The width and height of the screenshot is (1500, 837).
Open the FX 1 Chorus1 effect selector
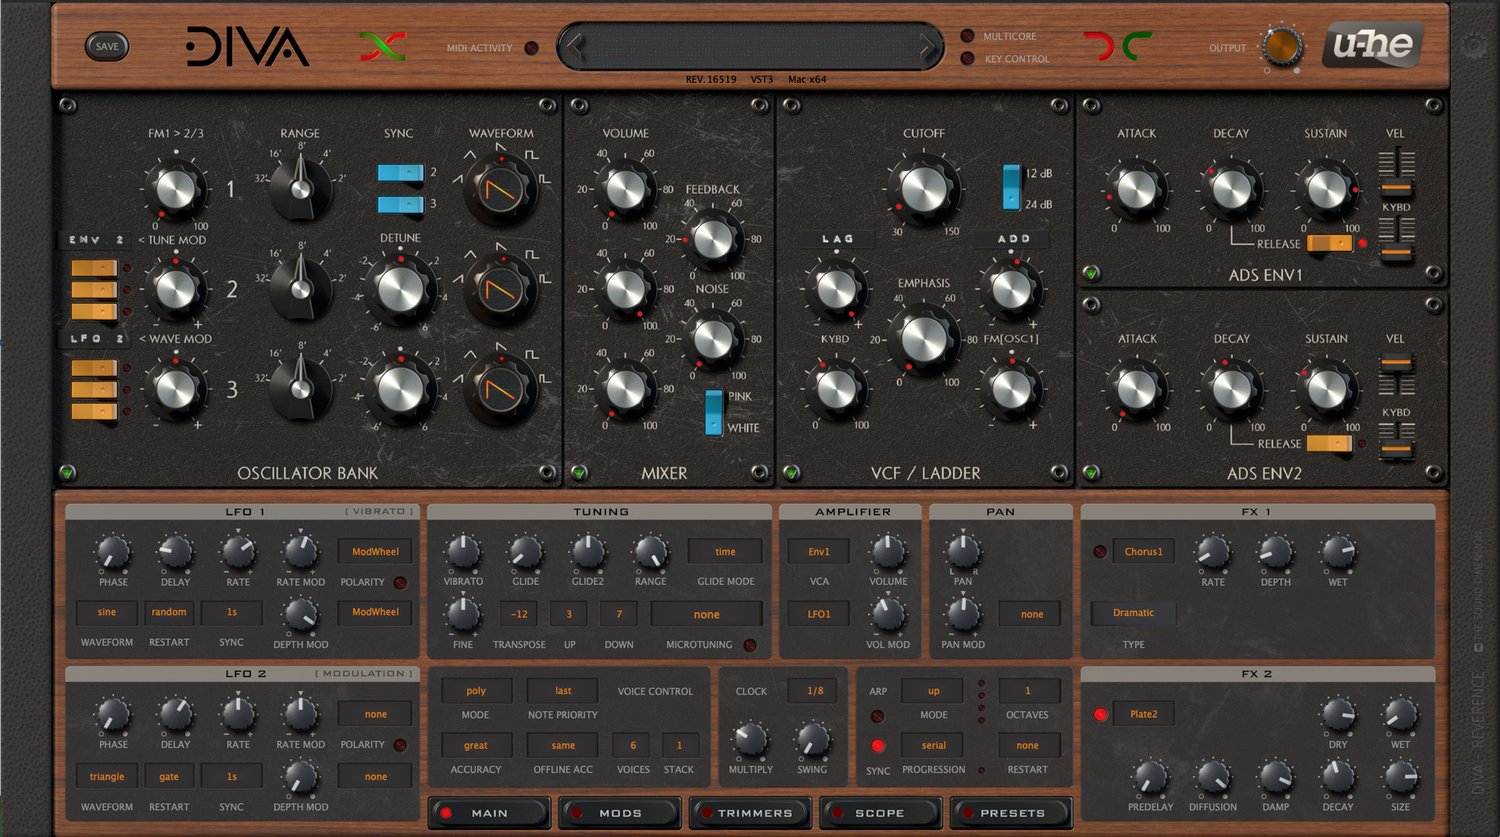pos(1143,551)
